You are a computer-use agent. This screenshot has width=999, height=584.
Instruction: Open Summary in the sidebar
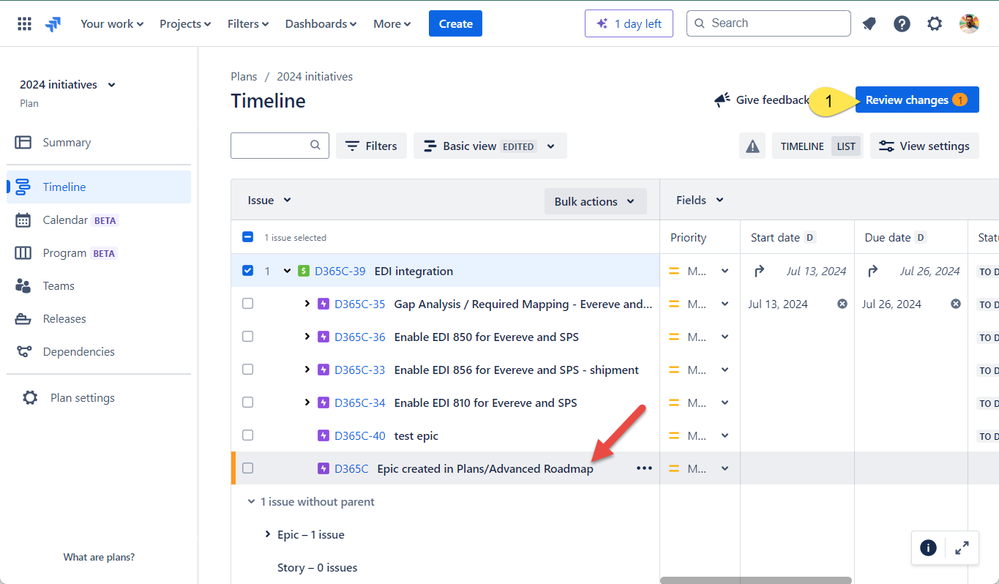click(x=99, y=143)
